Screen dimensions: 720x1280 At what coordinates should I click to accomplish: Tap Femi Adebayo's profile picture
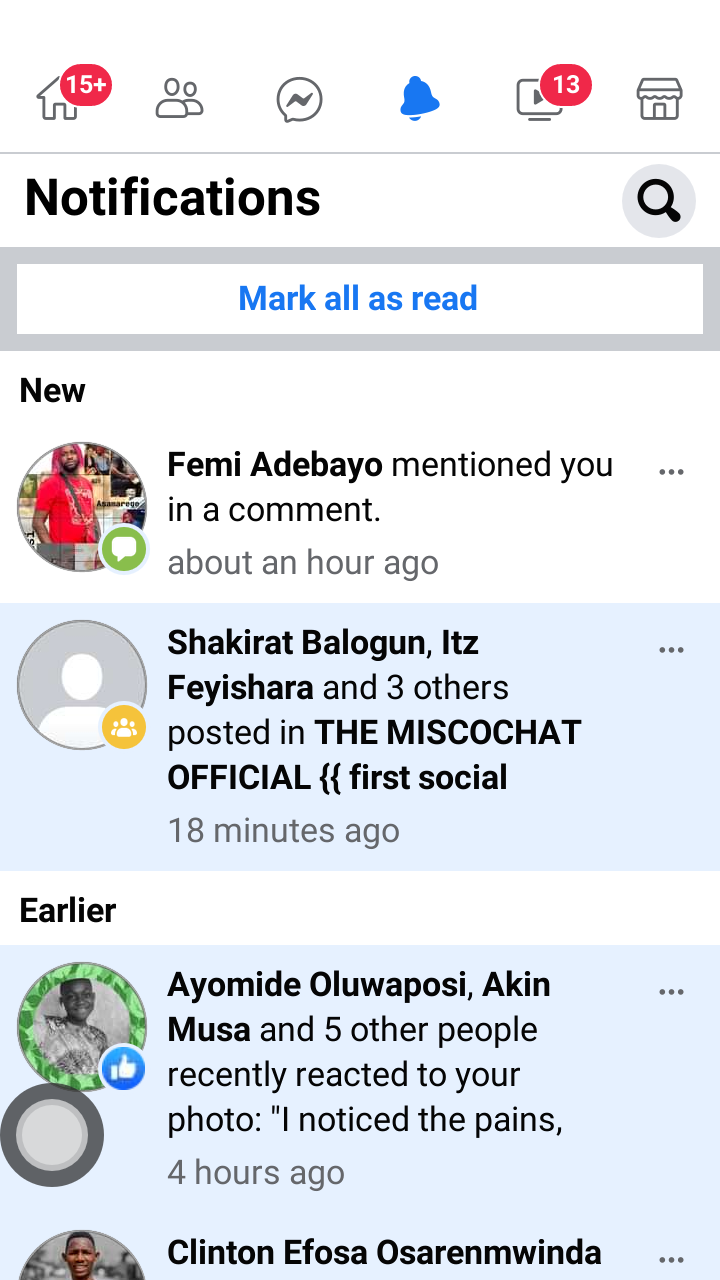click(80, 505)
